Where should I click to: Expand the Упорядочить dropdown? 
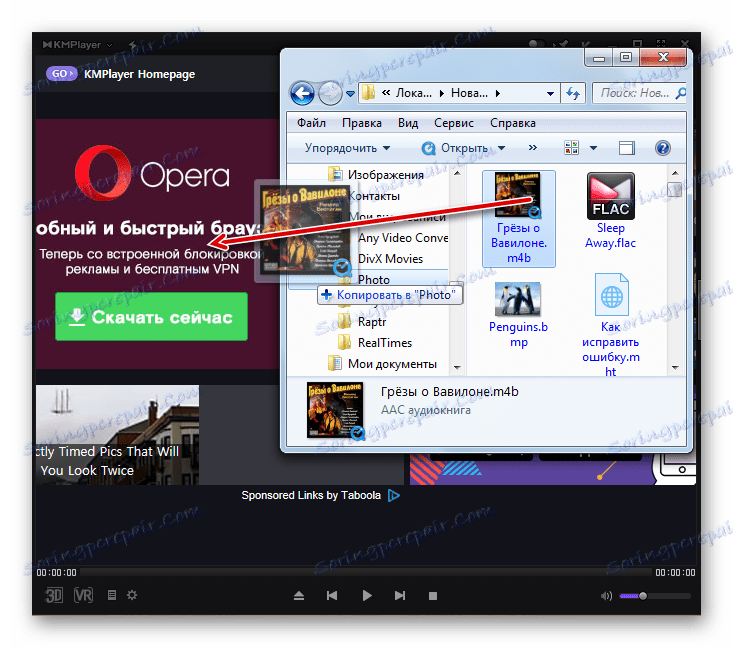(347, 148)
